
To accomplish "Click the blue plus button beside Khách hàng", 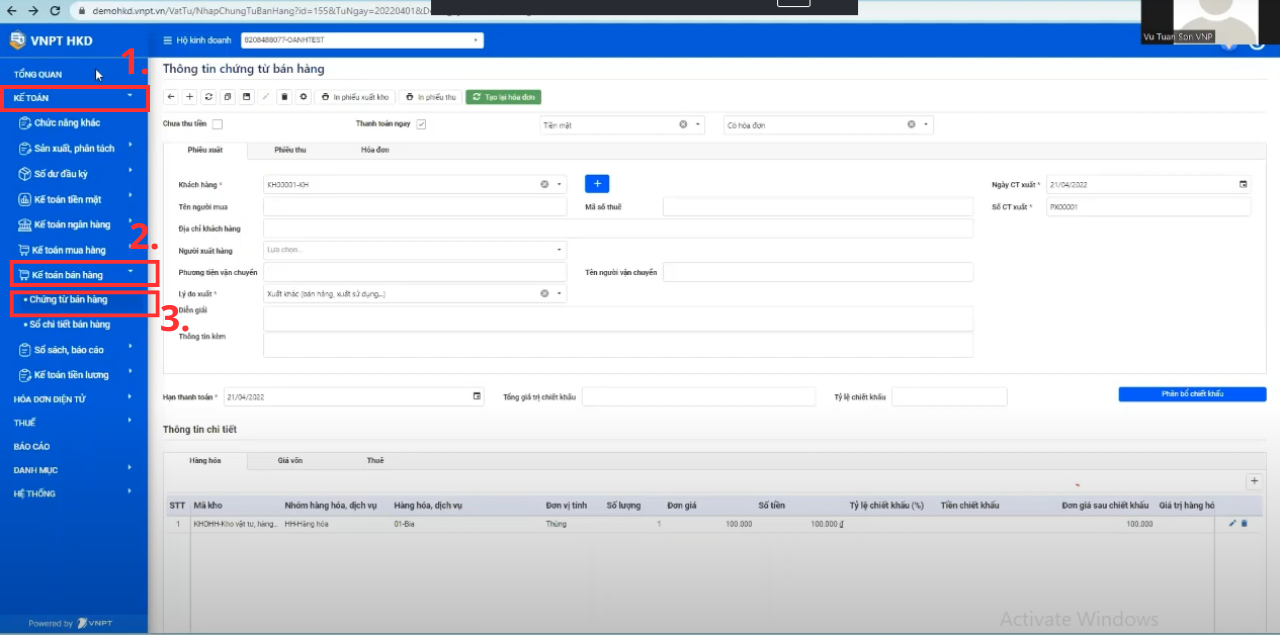I will [597, 184].
